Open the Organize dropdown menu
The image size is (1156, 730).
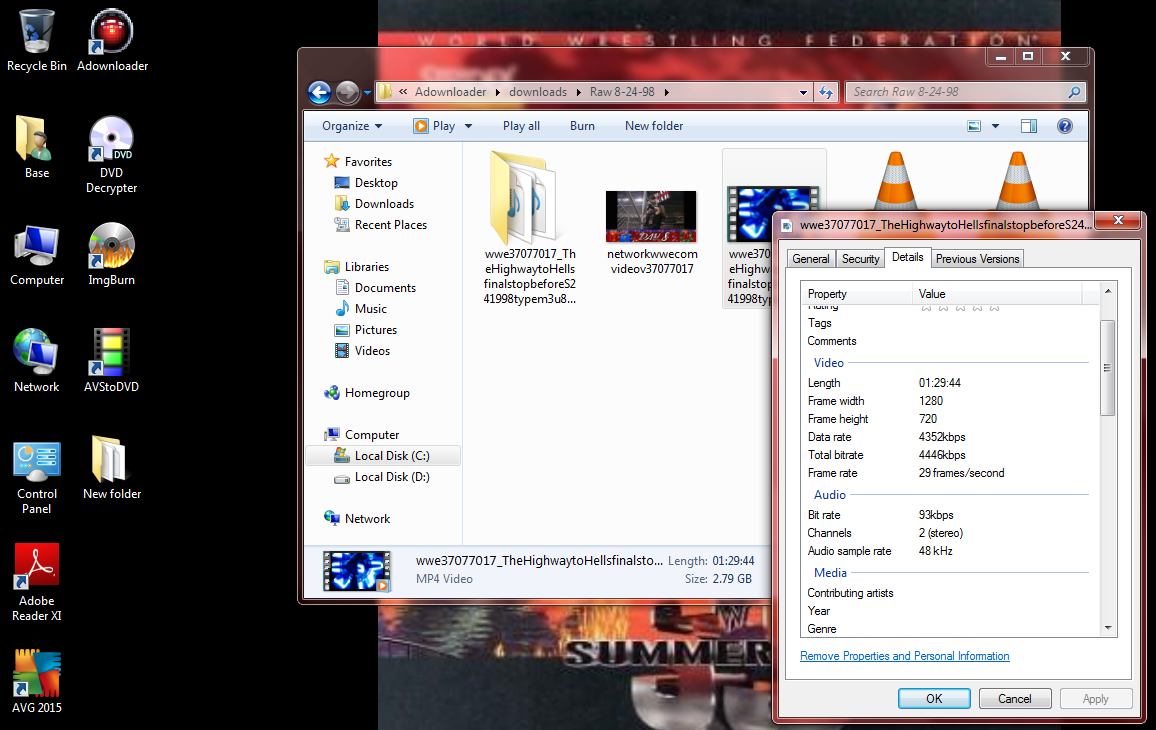tap(352, 126)
